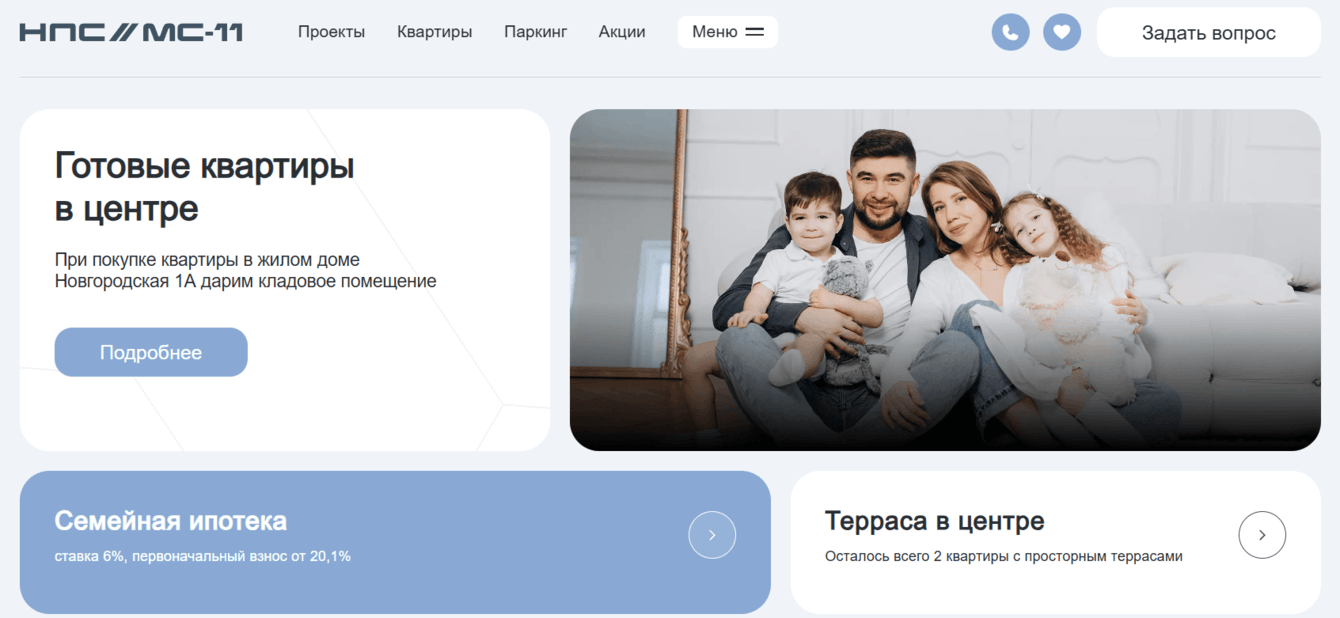Select the white heart icon on blue background
Image resolution: width=1340 pixels, height=618 pixels.
[x=1062, y=31]
